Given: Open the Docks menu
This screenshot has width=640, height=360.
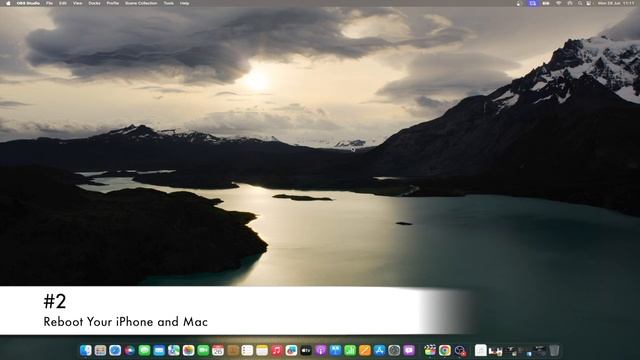Looking at the screenshot, I should 94,3.
